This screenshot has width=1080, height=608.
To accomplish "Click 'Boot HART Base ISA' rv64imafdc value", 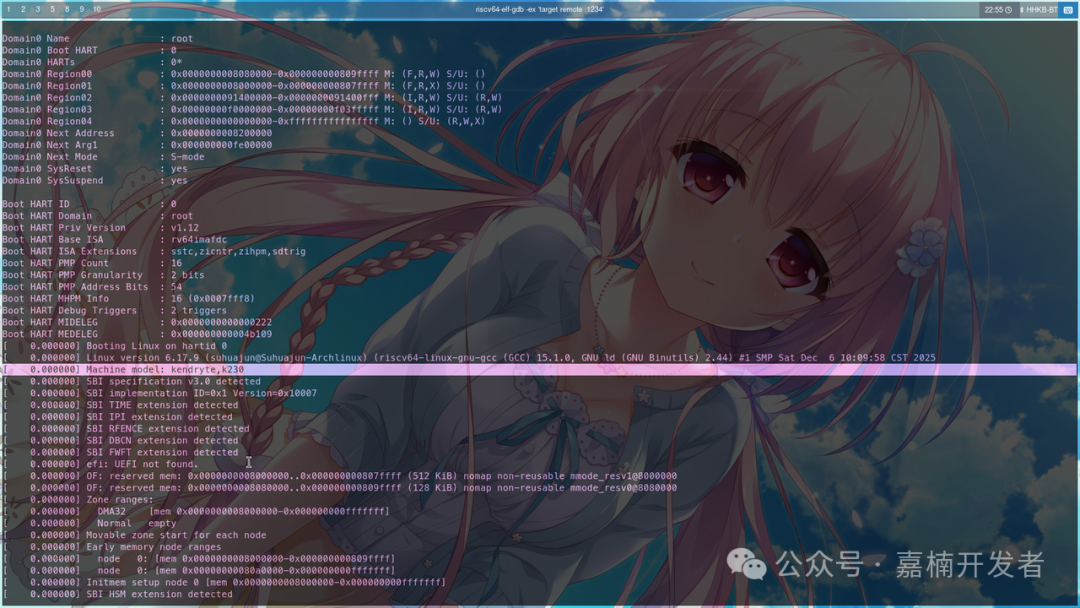I will pyautogui.click(x=198, y=240).
